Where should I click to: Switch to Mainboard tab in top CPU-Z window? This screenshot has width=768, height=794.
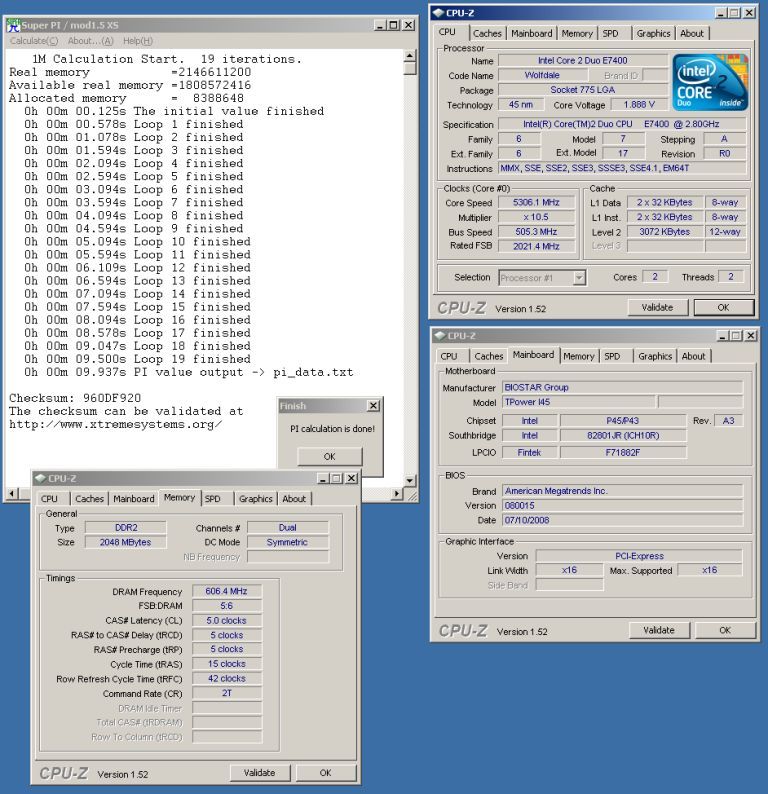tap(532, 33)
